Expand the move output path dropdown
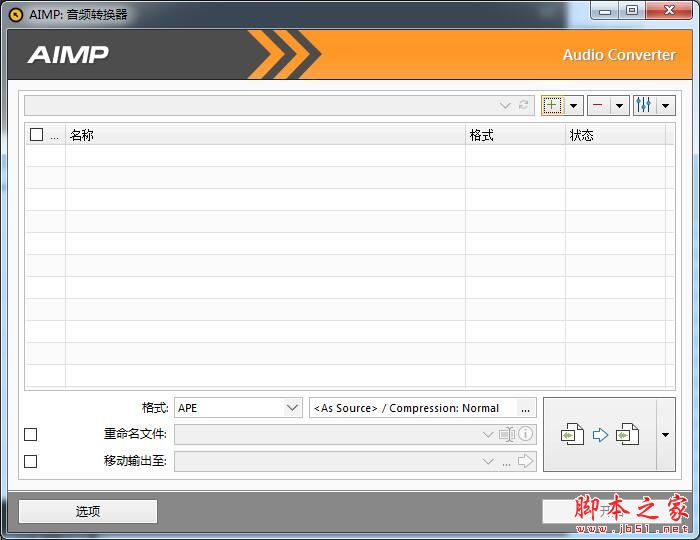Viewport: 700px width, 540px height. click(x=488, y=461)
